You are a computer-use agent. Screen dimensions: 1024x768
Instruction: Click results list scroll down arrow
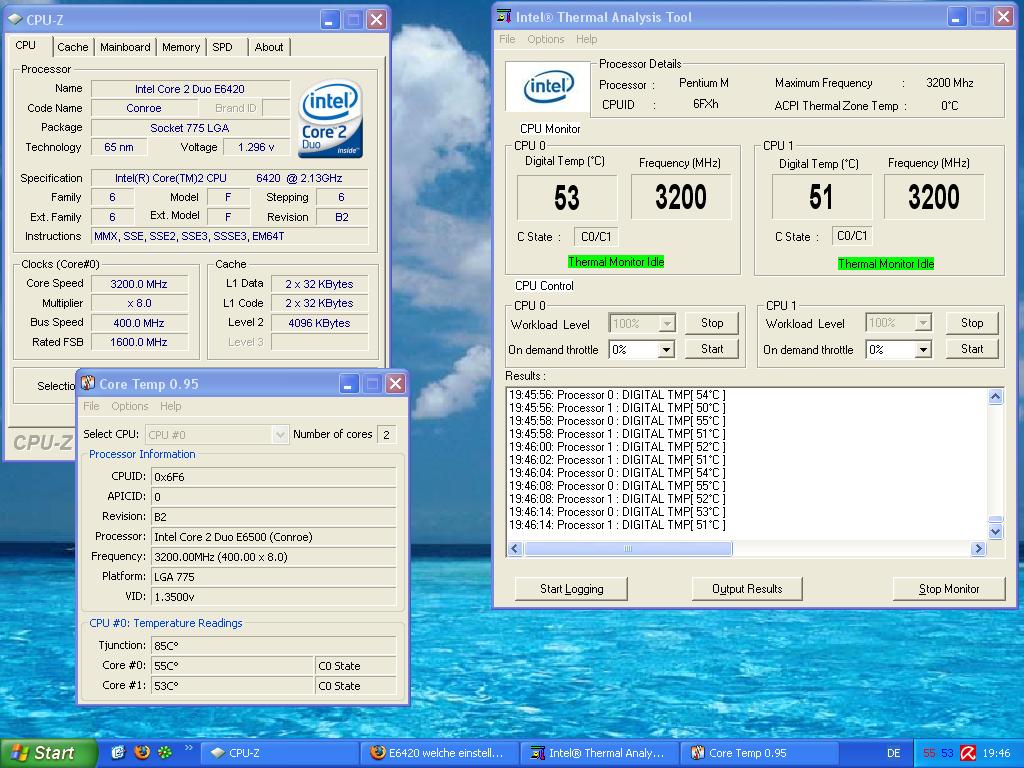[x=995, y=532]
